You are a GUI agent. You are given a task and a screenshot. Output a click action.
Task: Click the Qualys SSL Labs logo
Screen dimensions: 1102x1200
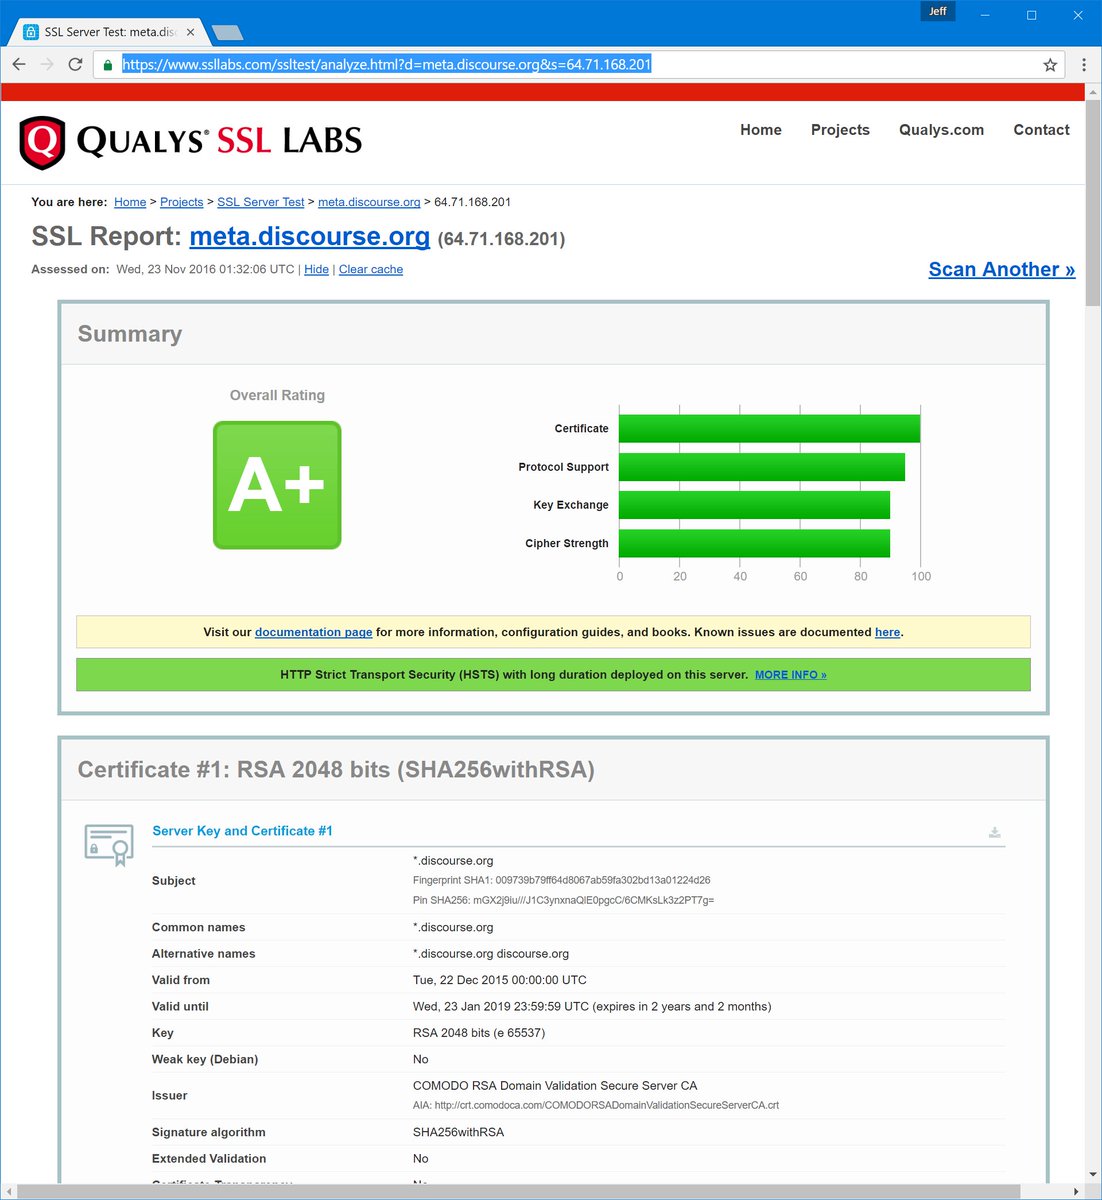click(x=191, y=142)
